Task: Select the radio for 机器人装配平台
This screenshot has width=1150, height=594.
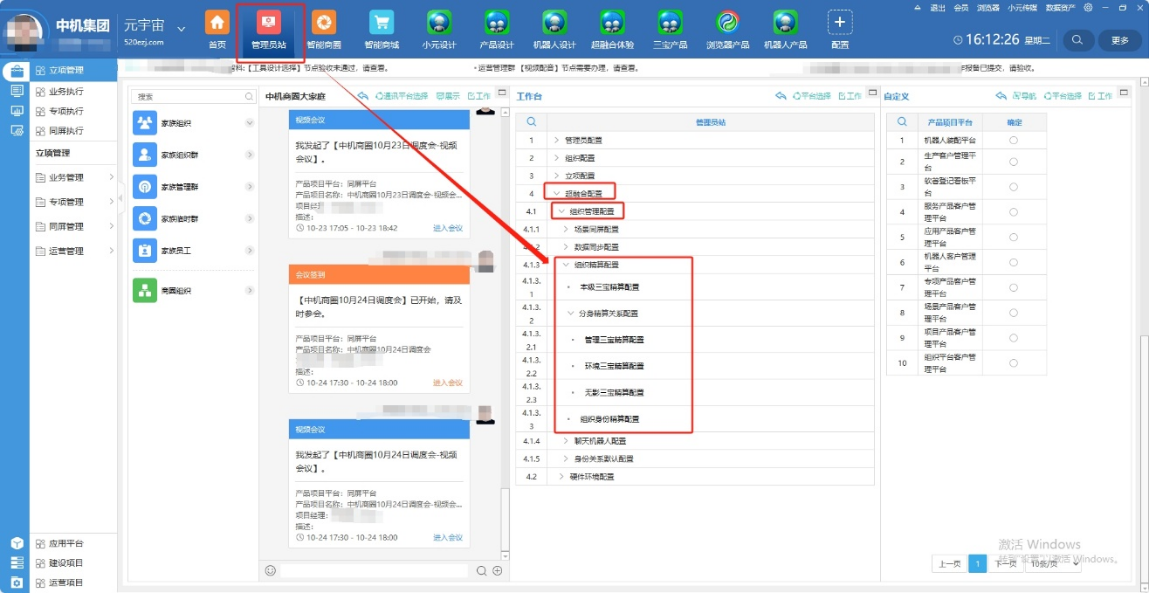Action: 1014,140
